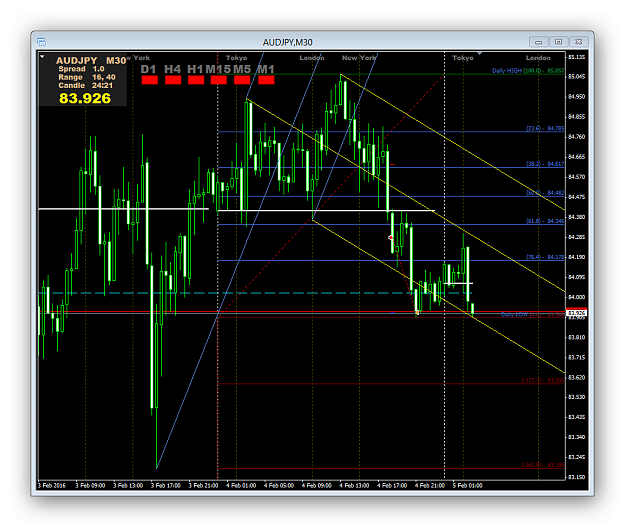
Task: Click the 4 Feb 05:00 time label
Action: pyautogui.click(x=279, y=486)
